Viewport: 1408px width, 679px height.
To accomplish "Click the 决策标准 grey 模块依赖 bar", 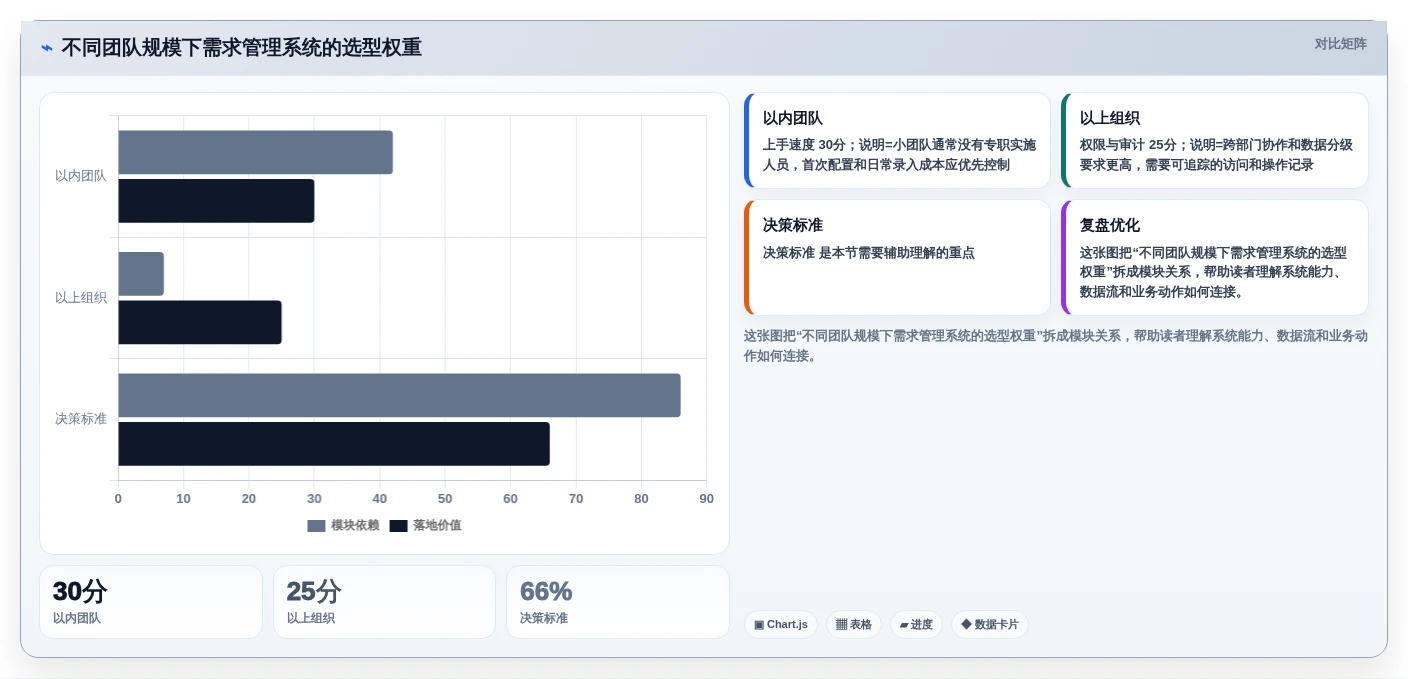I will (x=399, y=395).
